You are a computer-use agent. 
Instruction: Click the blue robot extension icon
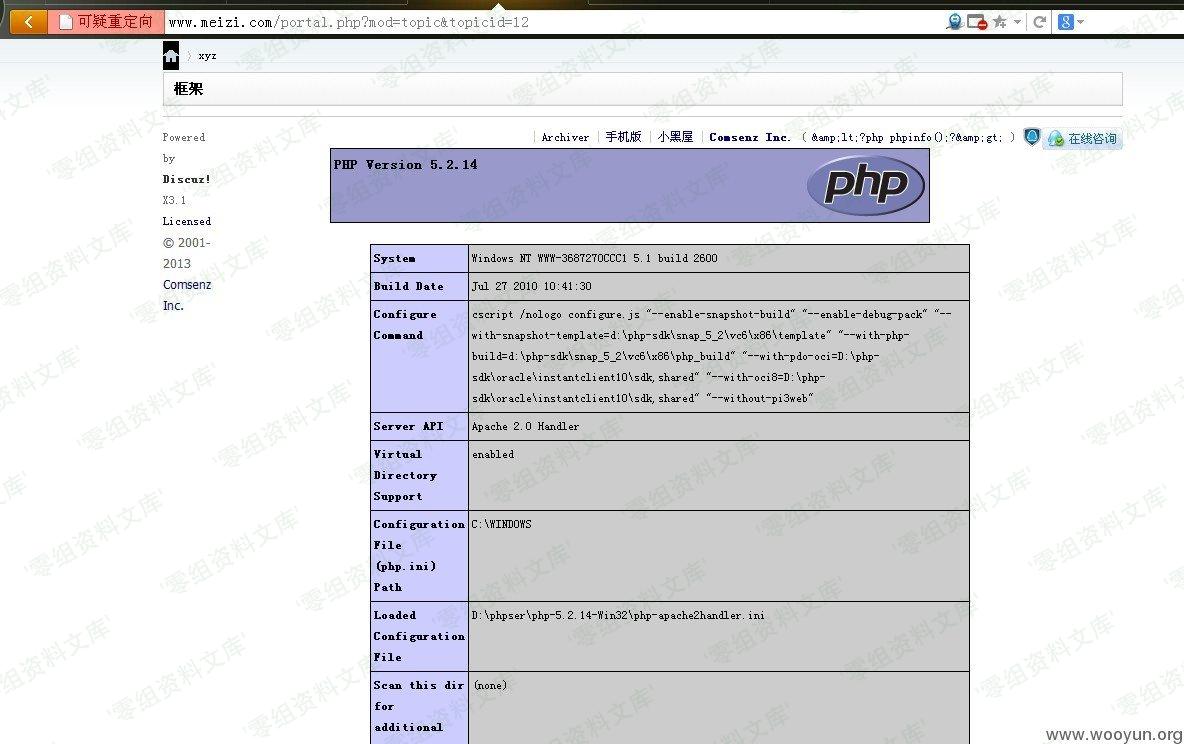(955, 21)
